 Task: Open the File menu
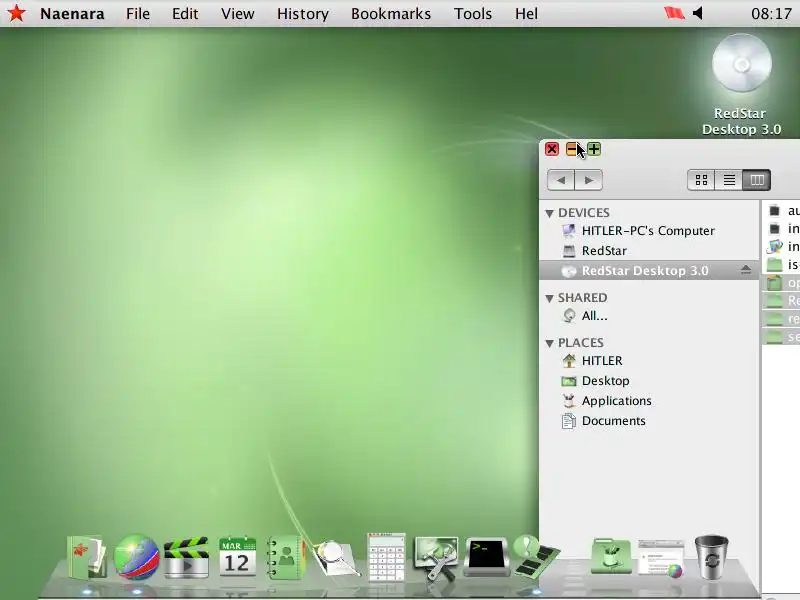tap(138, 14)
